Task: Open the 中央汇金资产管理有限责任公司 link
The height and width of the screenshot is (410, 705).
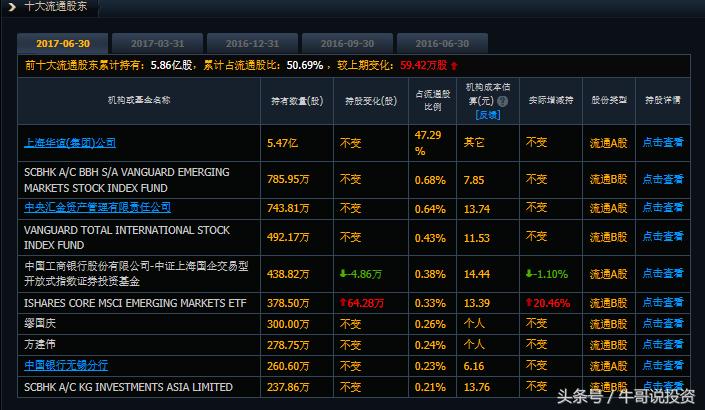Action: [98, 208]
